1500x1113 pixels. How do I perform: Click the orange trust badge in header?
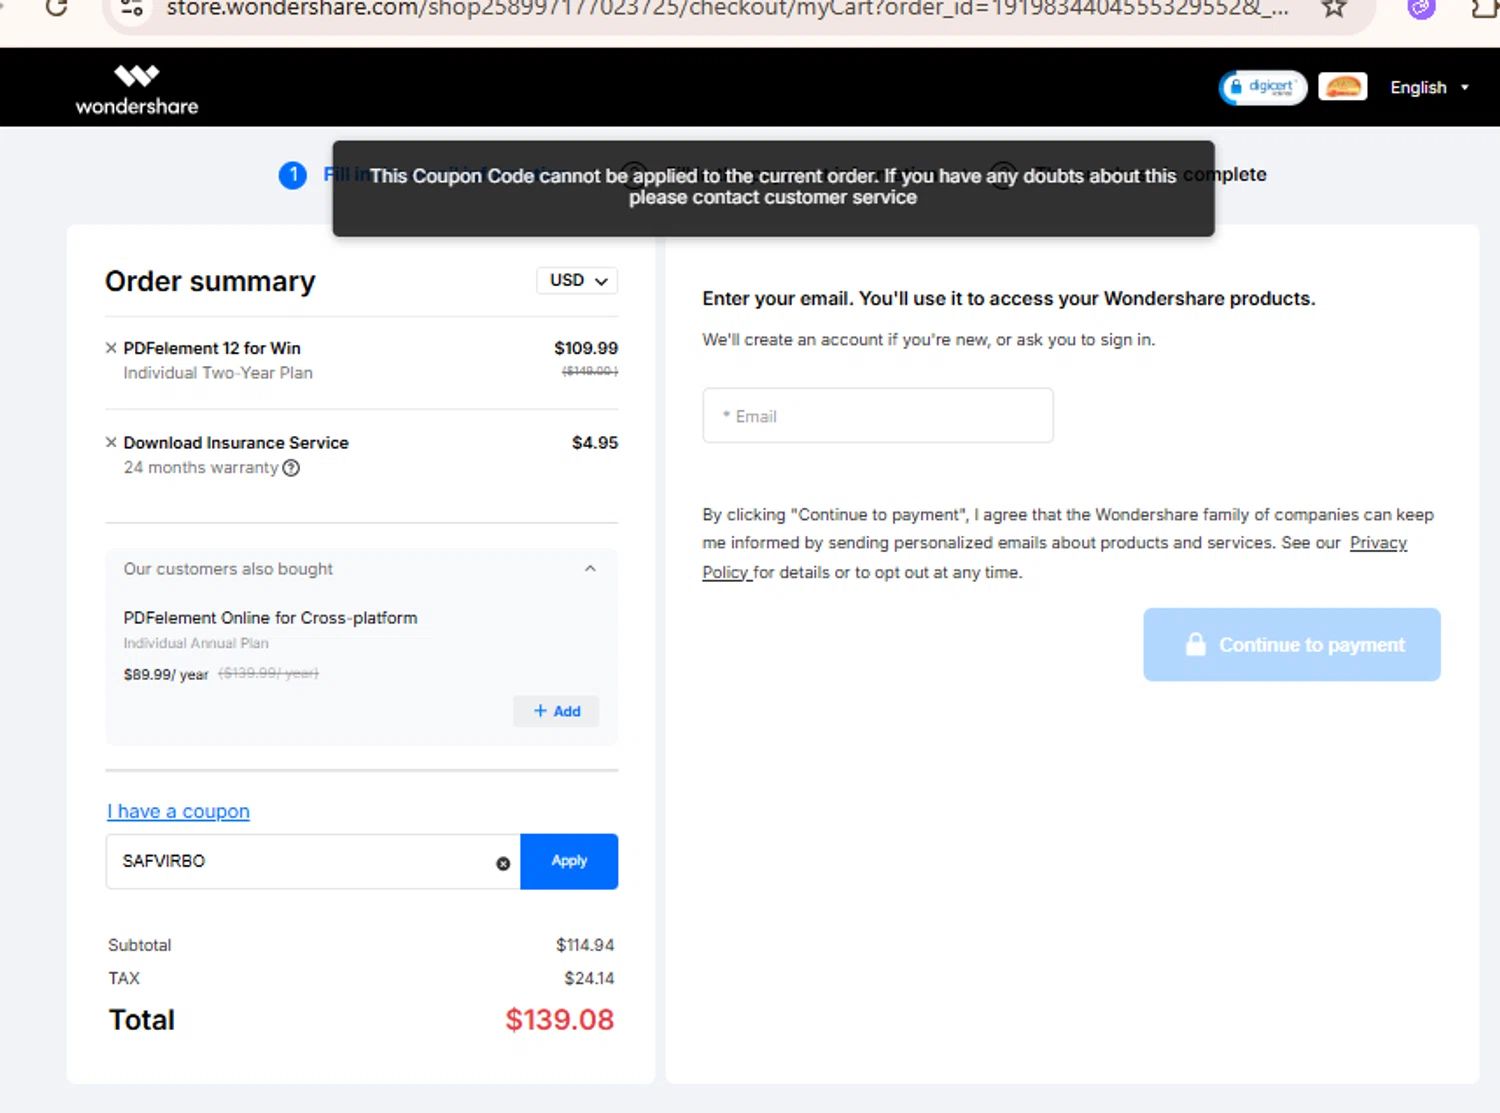(1343, 87)
